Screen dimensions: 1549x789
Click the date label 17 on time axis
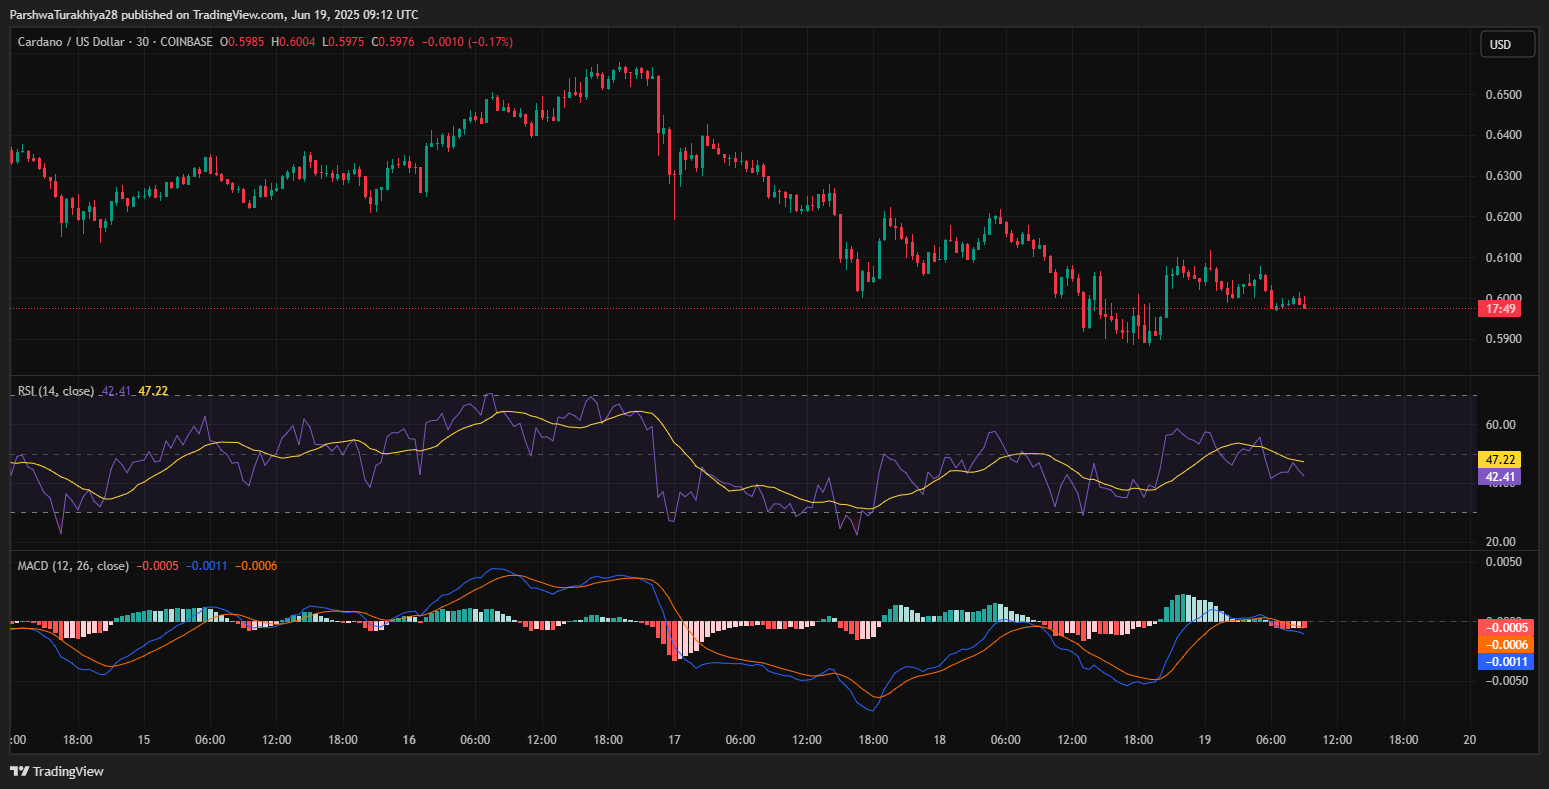point(674,740)
